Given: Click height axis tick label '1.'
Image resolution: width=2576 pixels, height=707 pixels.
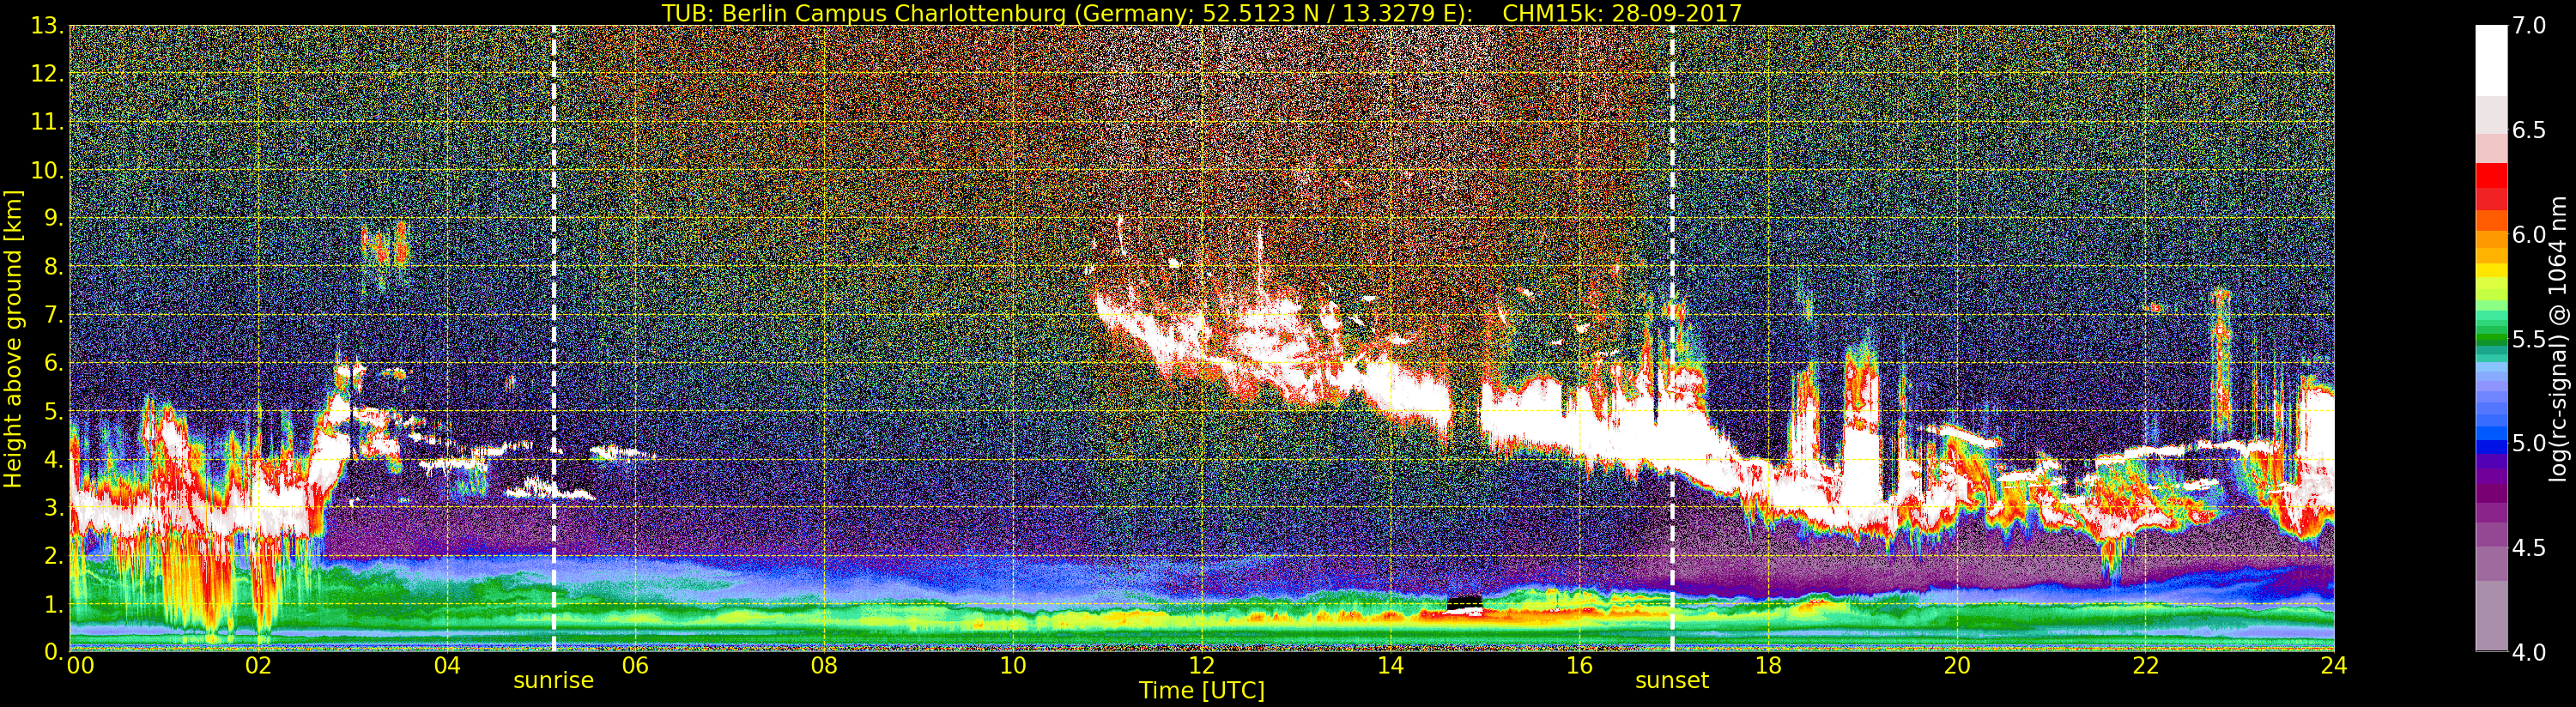Looking at the screenshot, I should tap(53, 604).
